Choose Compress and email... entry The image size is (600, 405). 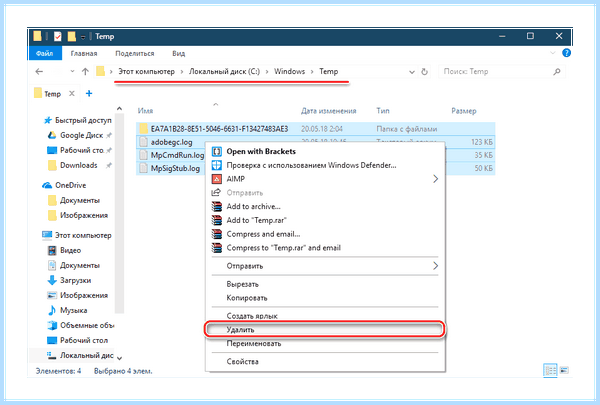[325, 234]
